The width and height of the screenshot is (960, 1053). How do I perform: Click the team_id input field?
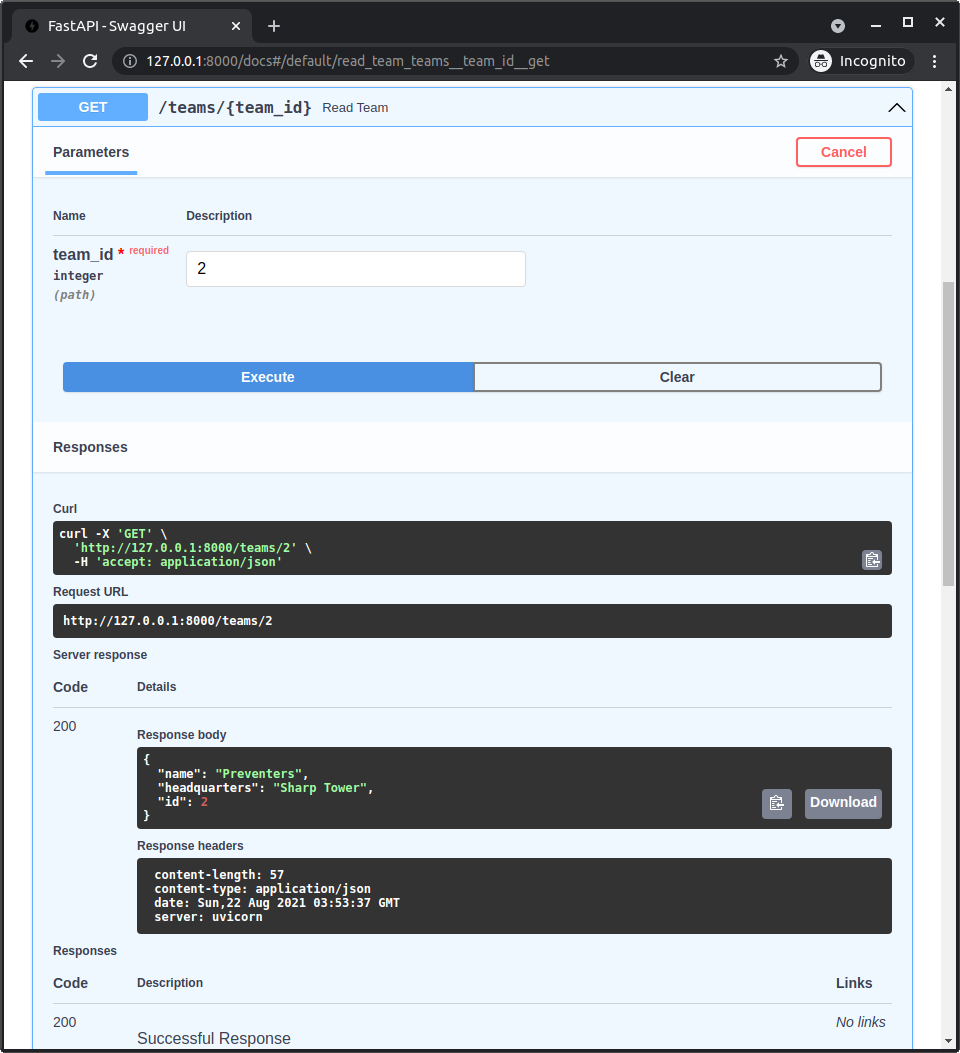(355, 268)
